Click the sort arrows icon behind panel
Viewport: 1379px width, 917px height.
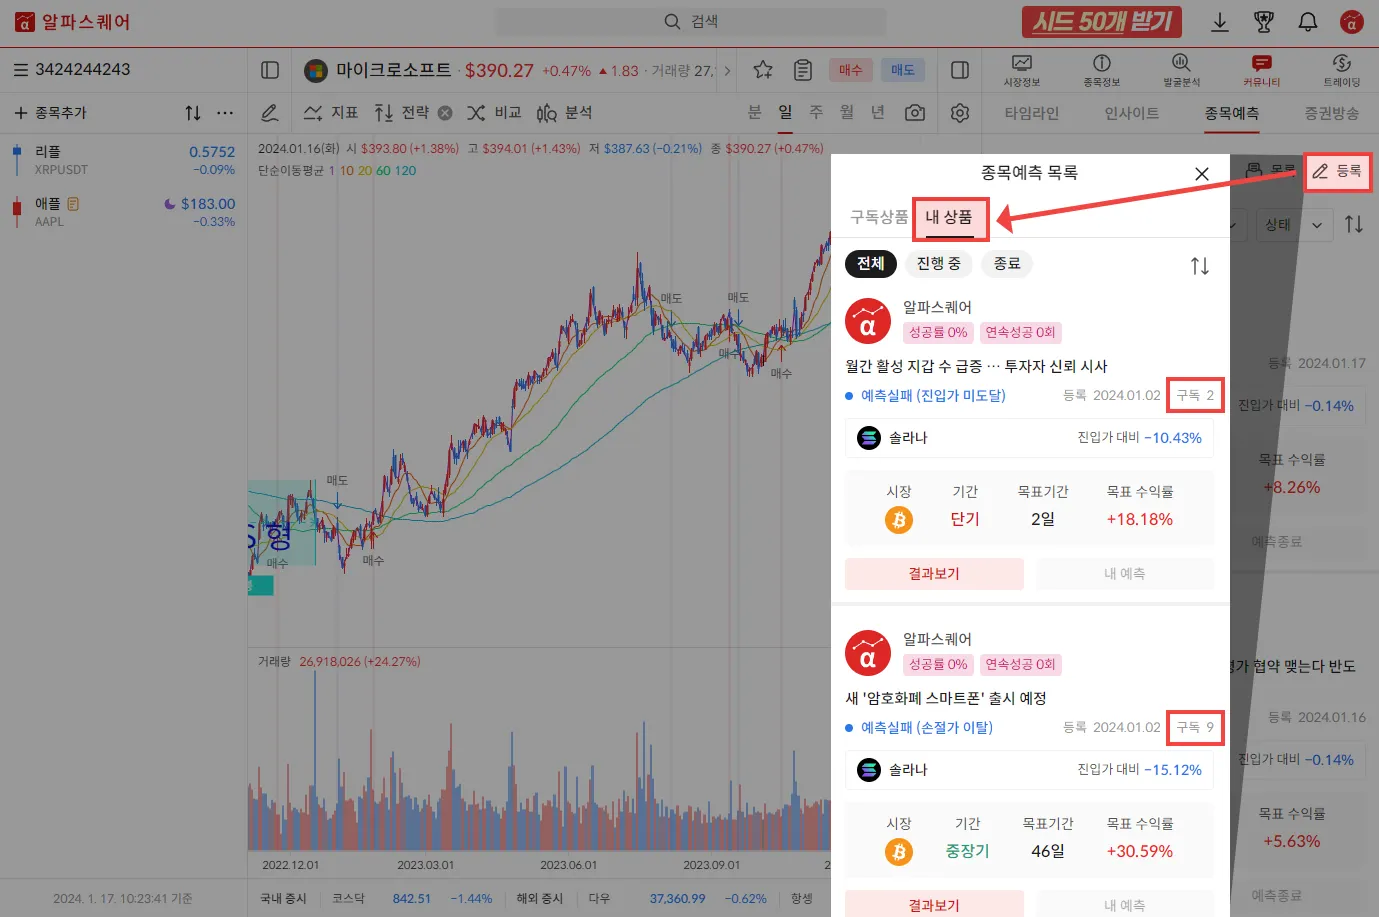1354,224
